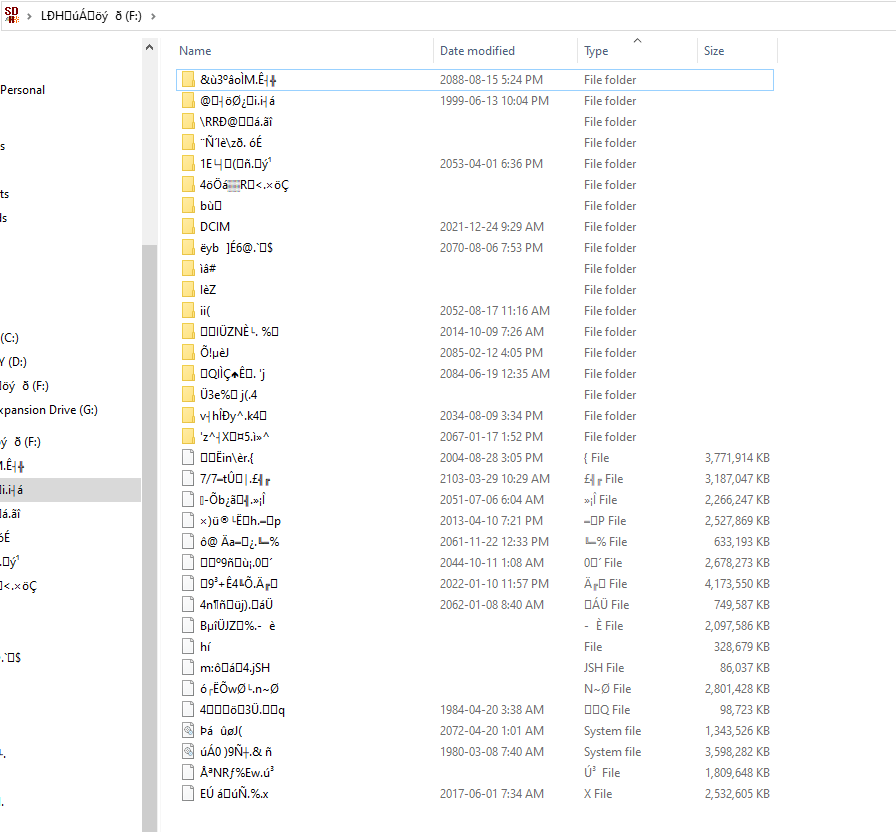Open the (C:) drive in navigation pane

(9, 338)
